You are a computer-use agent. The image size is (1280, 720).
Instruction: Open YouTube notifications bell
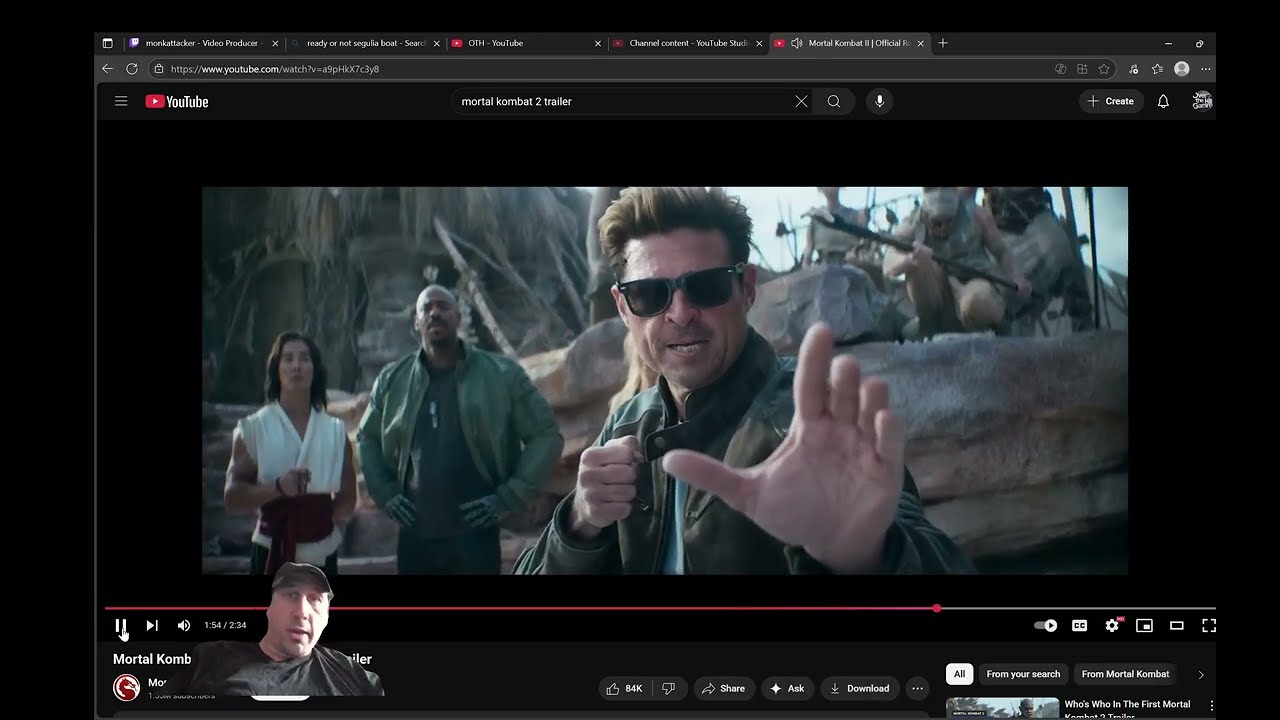click(1163, 101)
